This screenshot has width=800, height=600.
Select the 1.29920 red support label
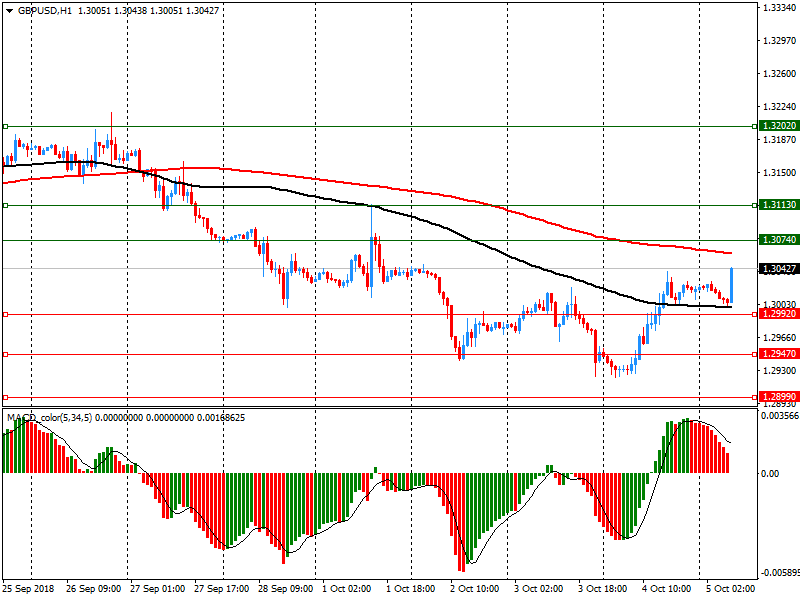(x=779, y=314)
